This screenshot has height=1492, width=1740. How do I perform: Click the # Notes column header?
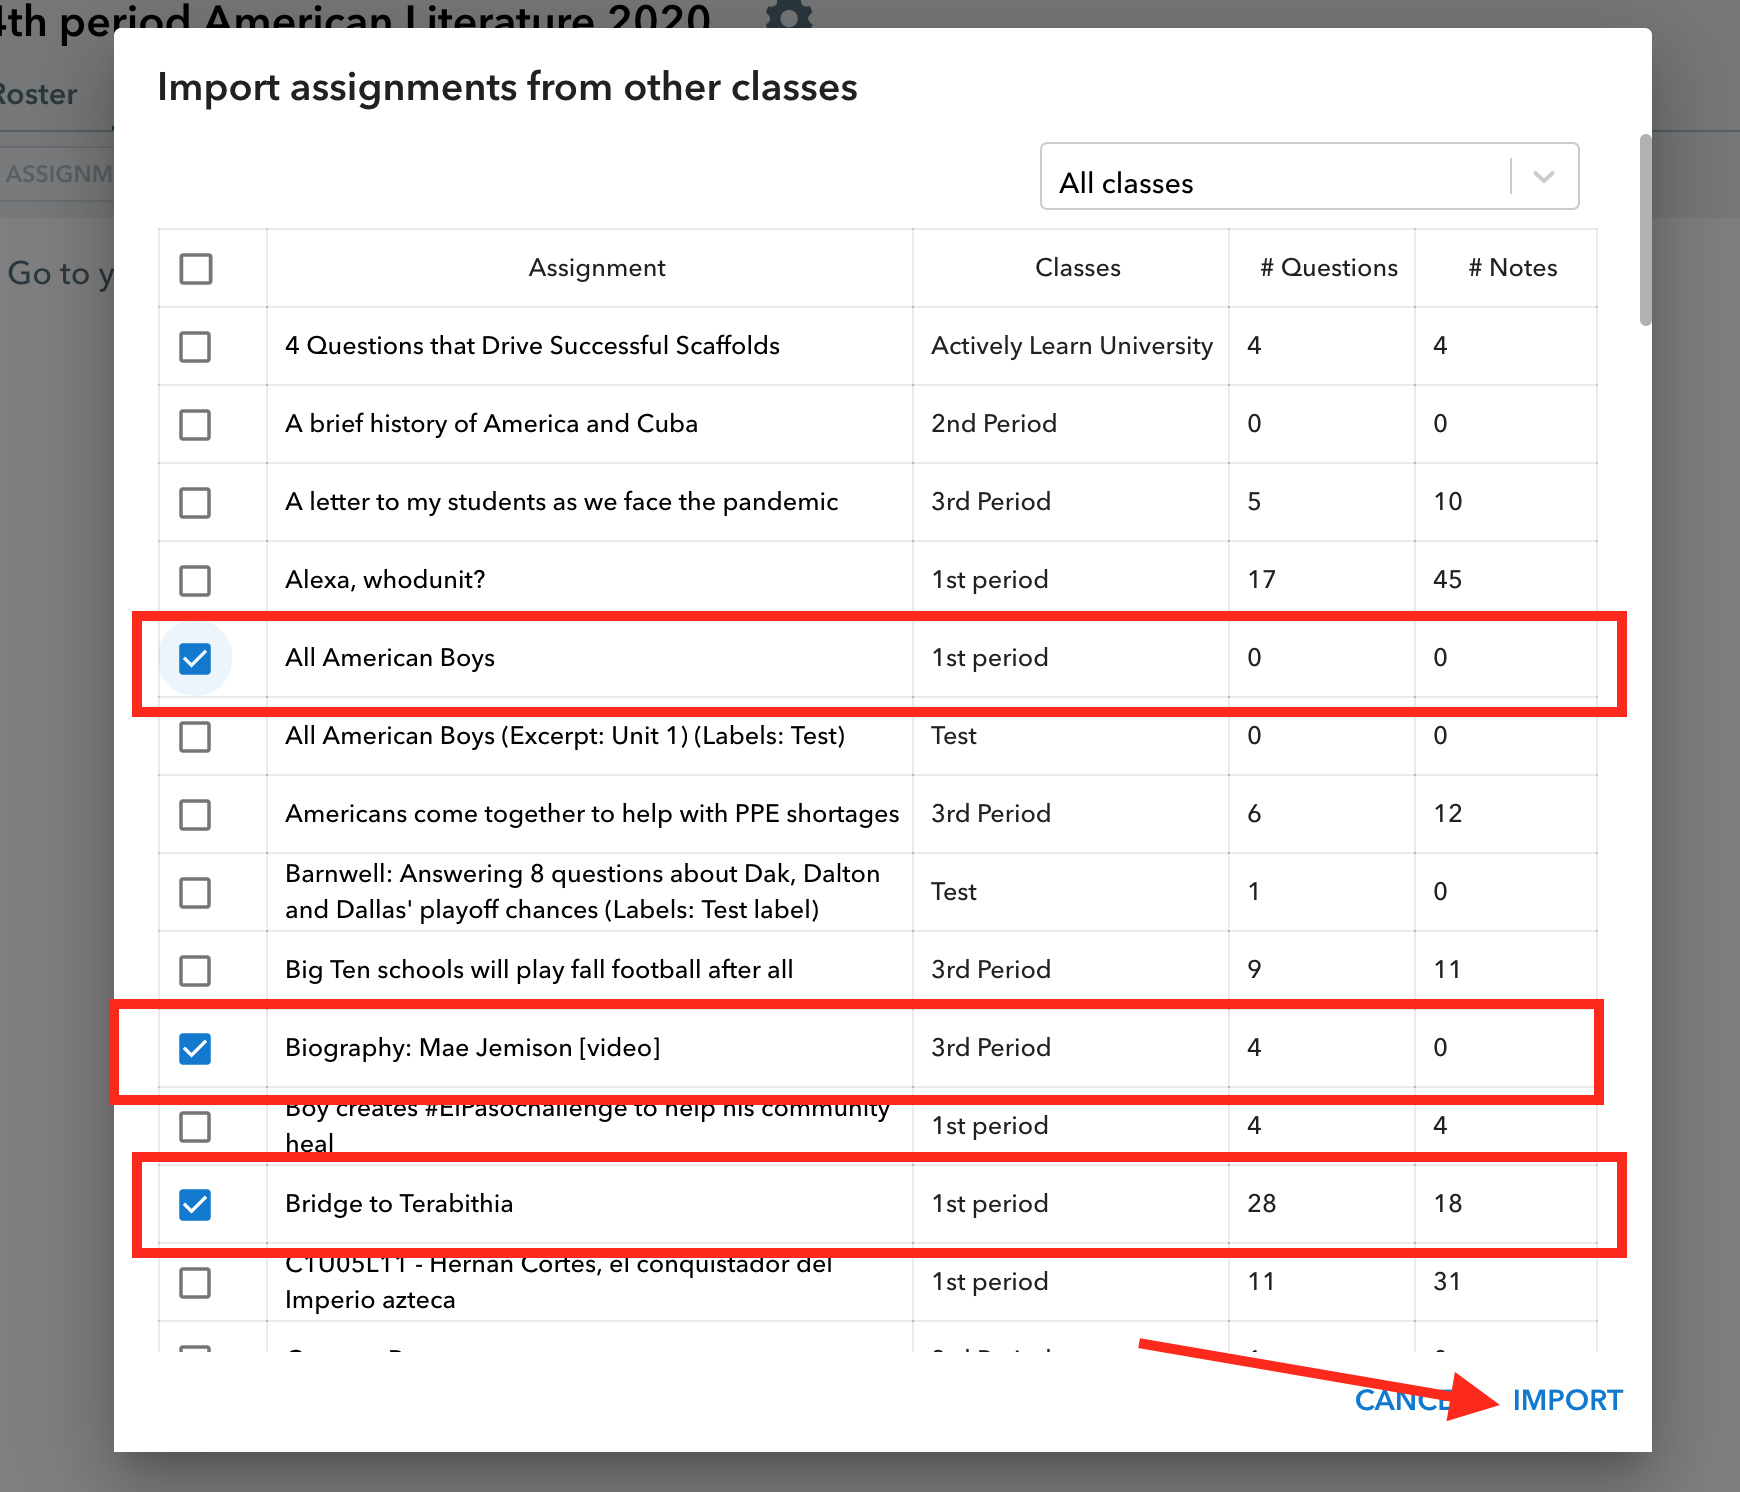tap(1513, 268)
